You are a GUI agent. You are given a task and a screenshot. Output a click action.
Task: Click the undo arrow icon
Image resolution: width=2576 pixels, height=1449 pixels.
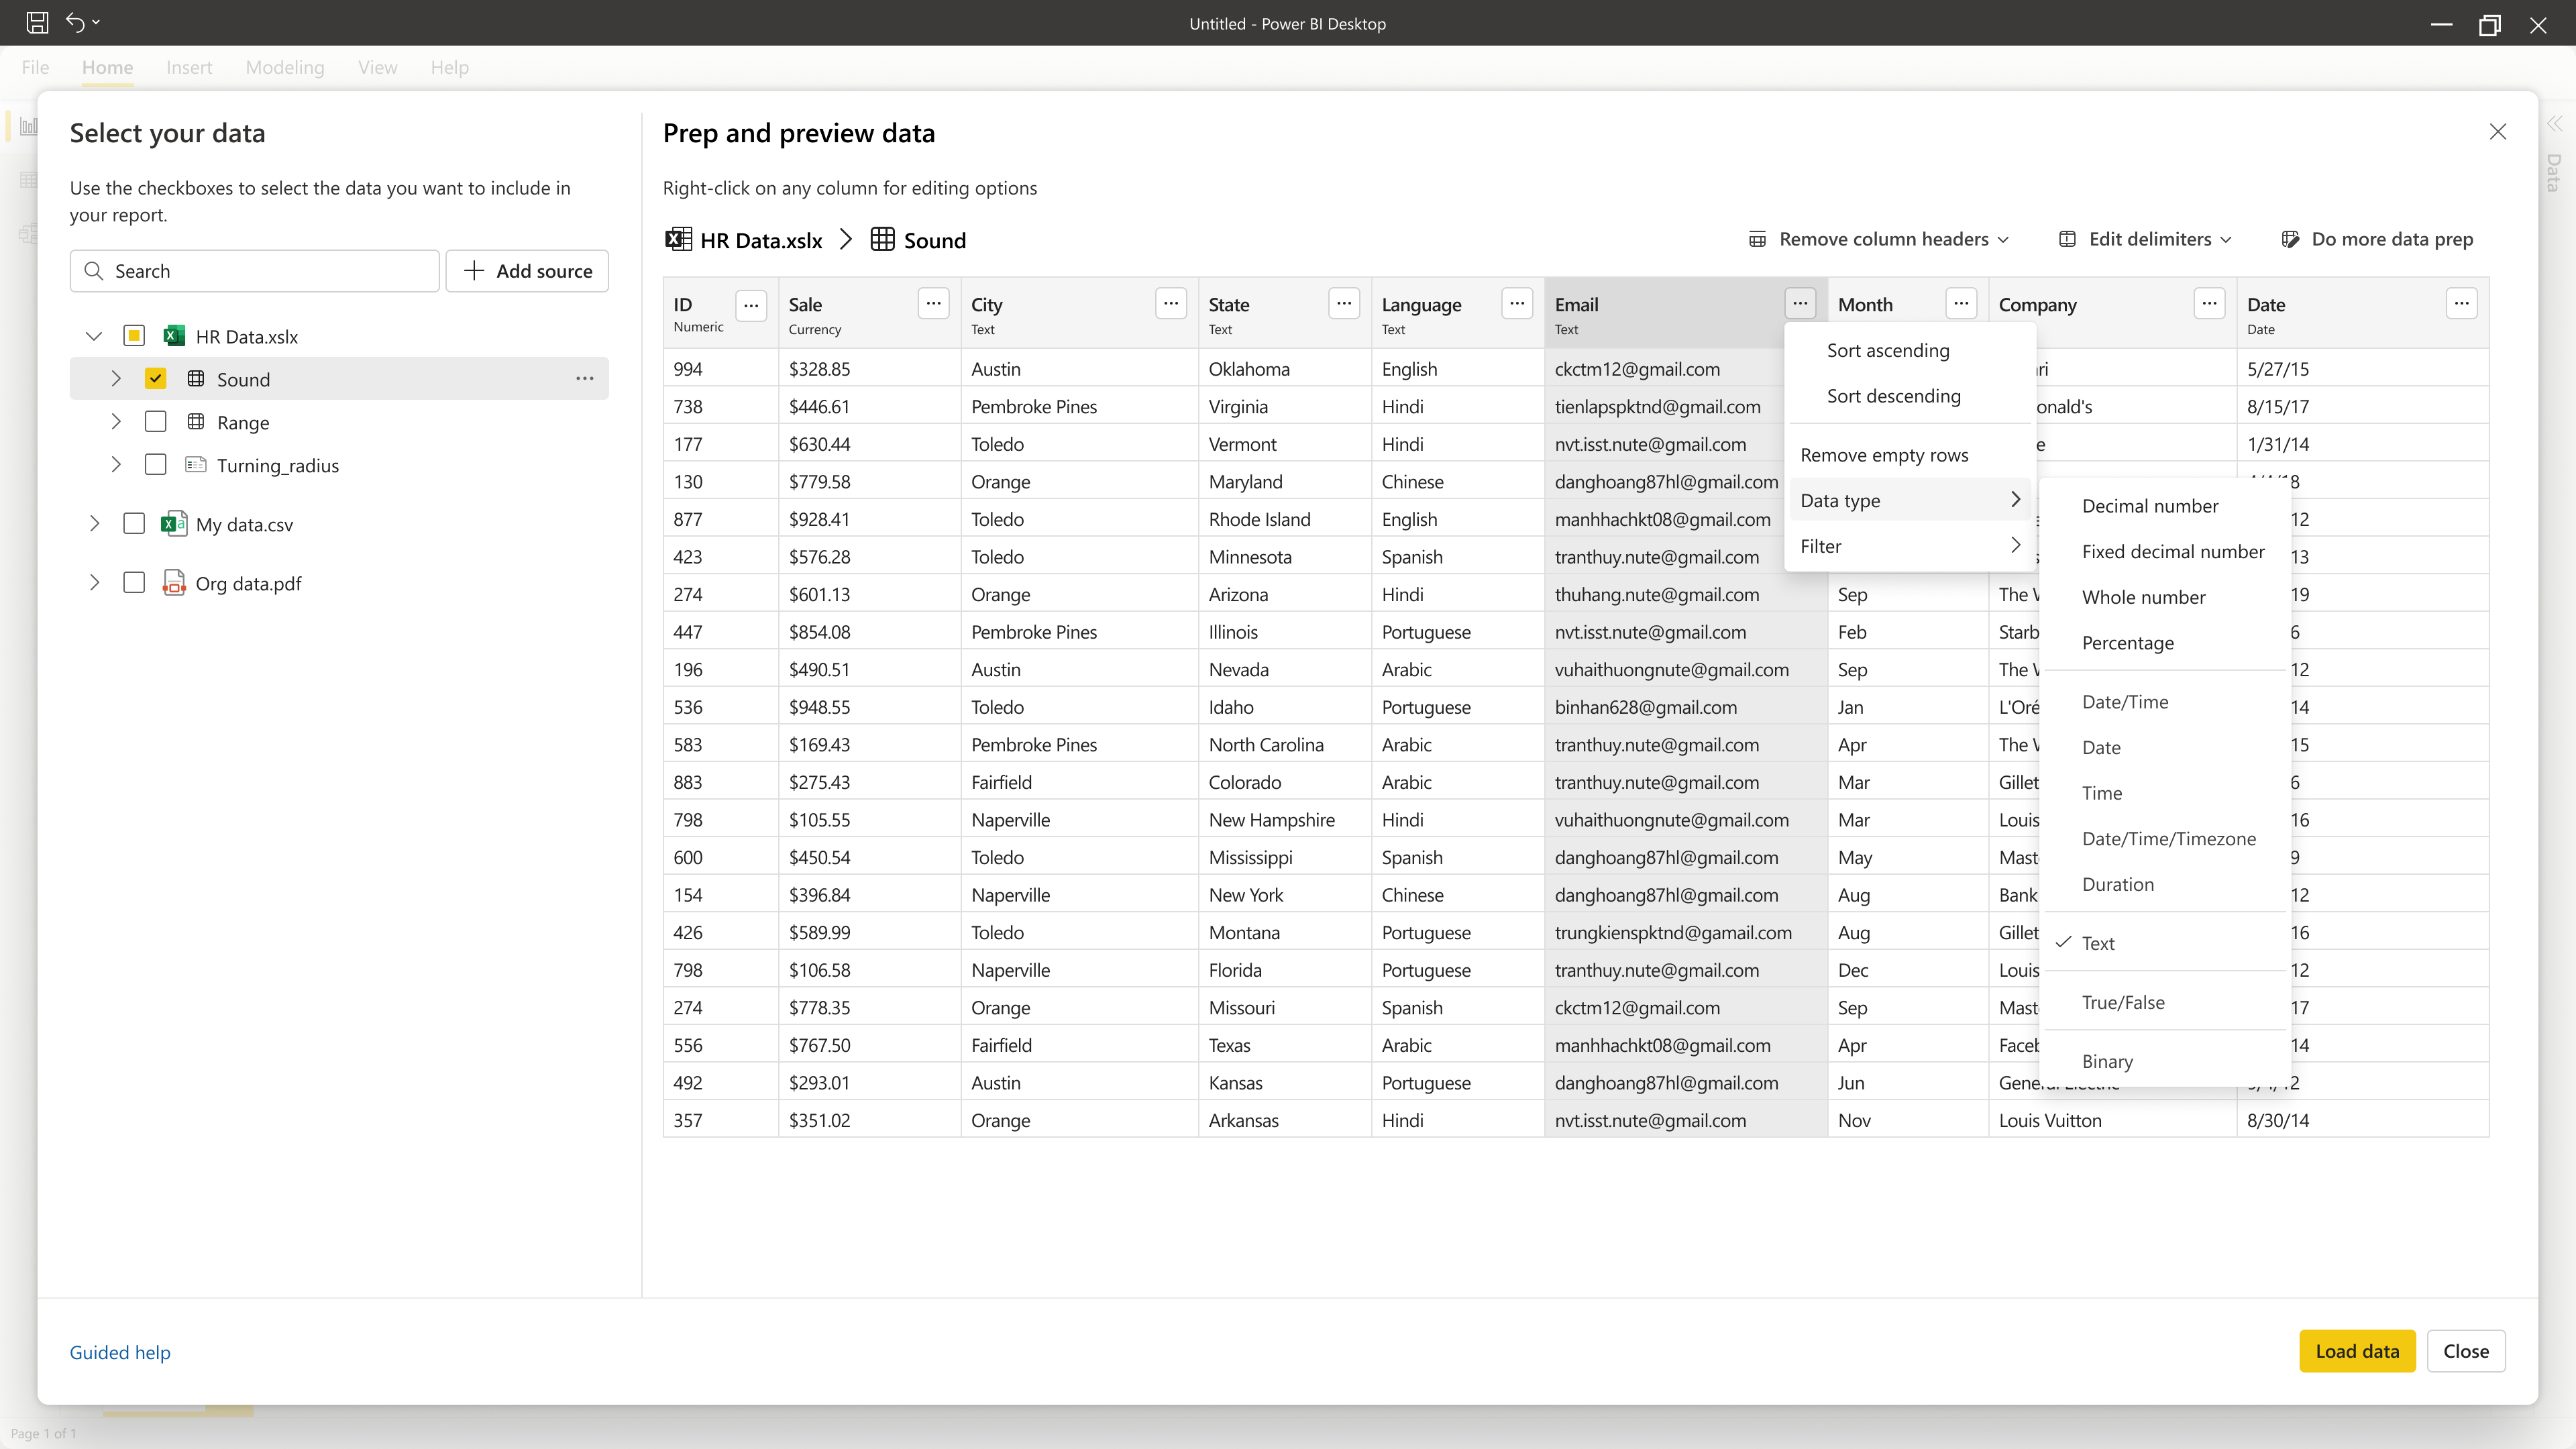(x=75, y=22)
